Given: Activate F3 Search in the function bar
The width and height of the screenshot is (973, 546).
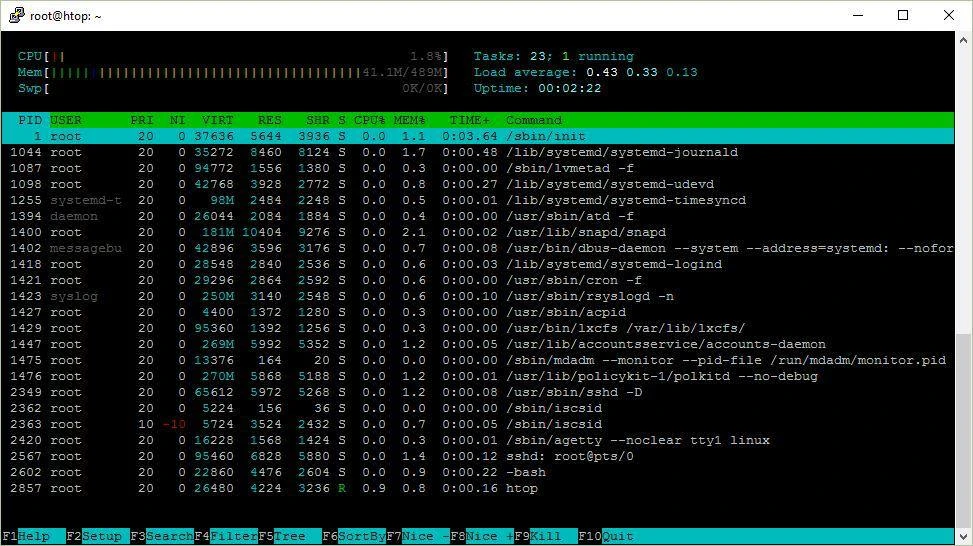Looking at the screenshot, I should pos(161,536).
